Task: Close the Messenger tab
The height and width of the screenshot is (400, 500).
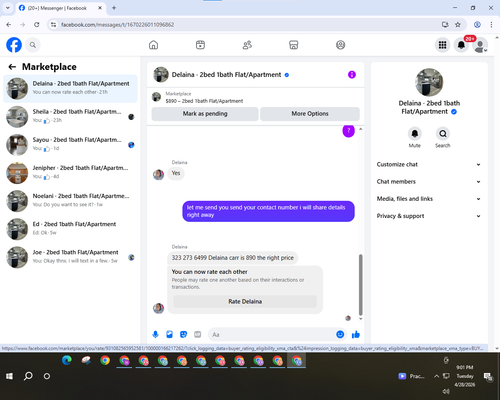Action: 100,8
